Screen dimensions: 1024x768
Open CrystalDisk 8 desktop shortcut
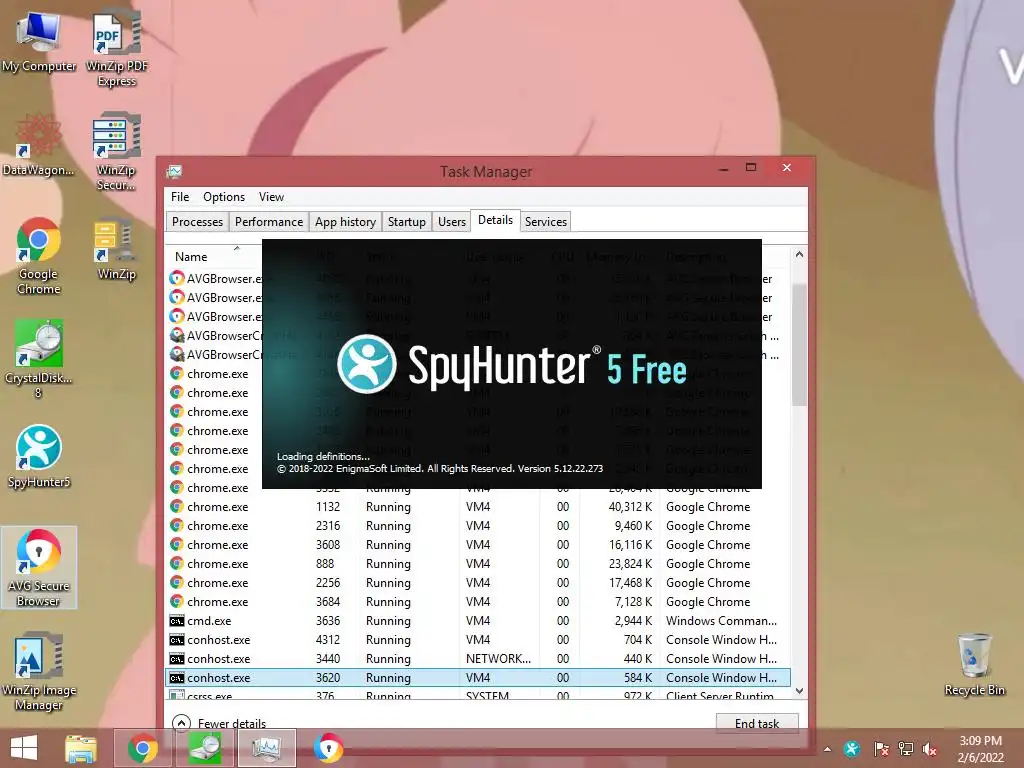coord(39,359)
